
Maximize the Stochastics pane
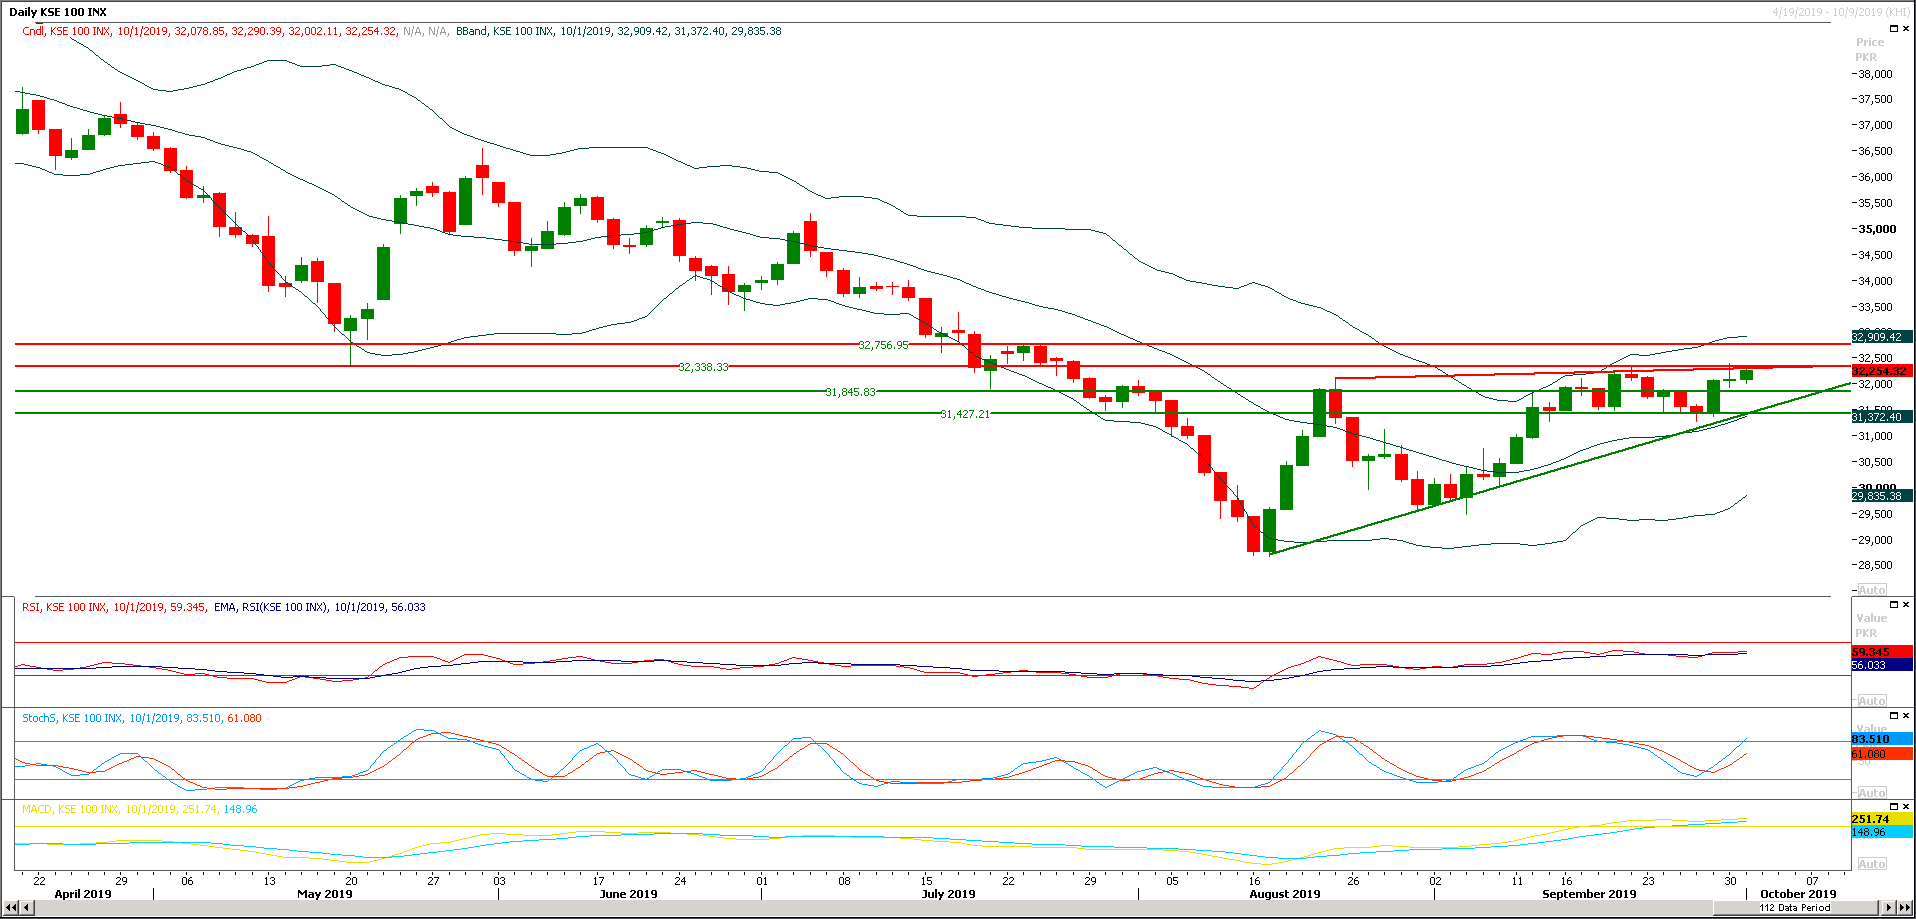[x=1895, y=715]
